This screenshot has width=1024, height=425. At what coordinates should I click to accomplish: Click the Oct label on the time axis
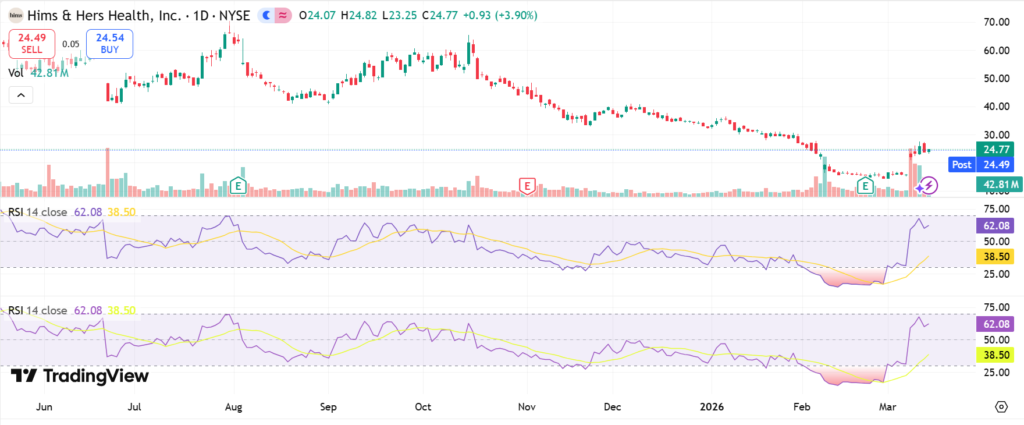coord(423,407)
